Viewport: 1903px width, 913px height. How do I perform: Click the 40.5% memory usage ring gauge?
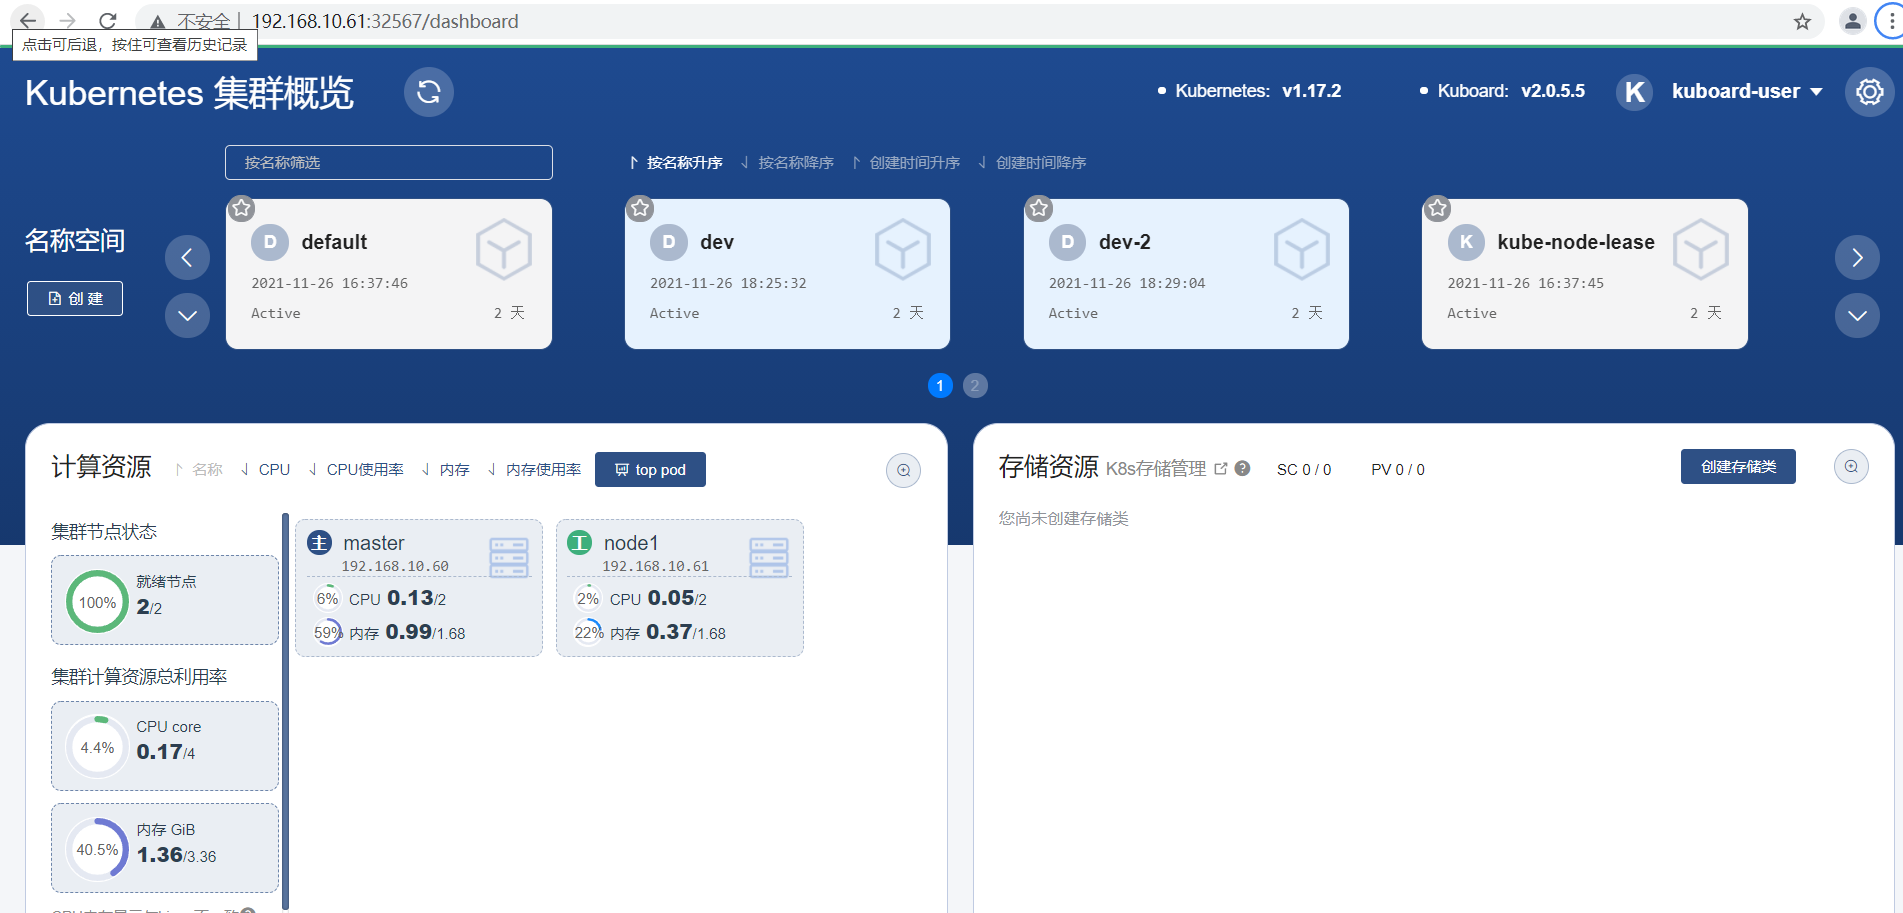(x=96, y=848)
